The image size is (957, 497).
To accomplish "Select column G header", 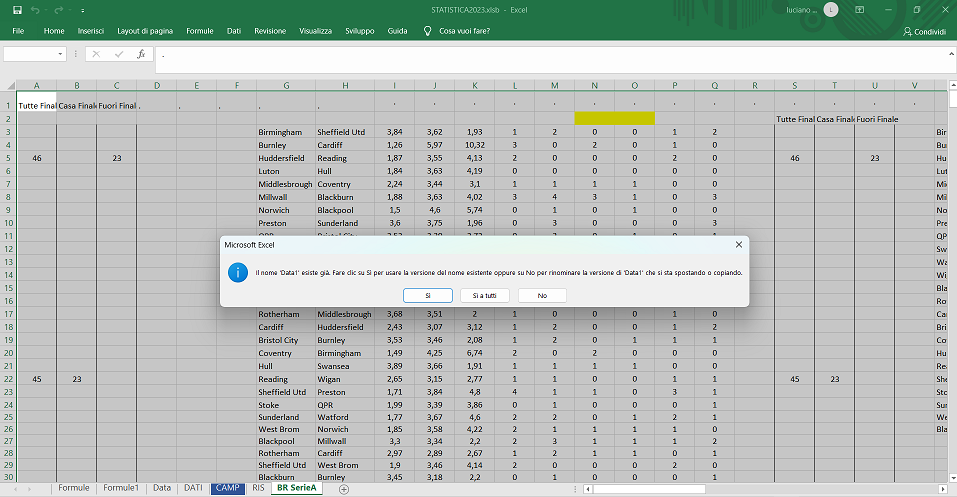I will (x=286, y=85).
